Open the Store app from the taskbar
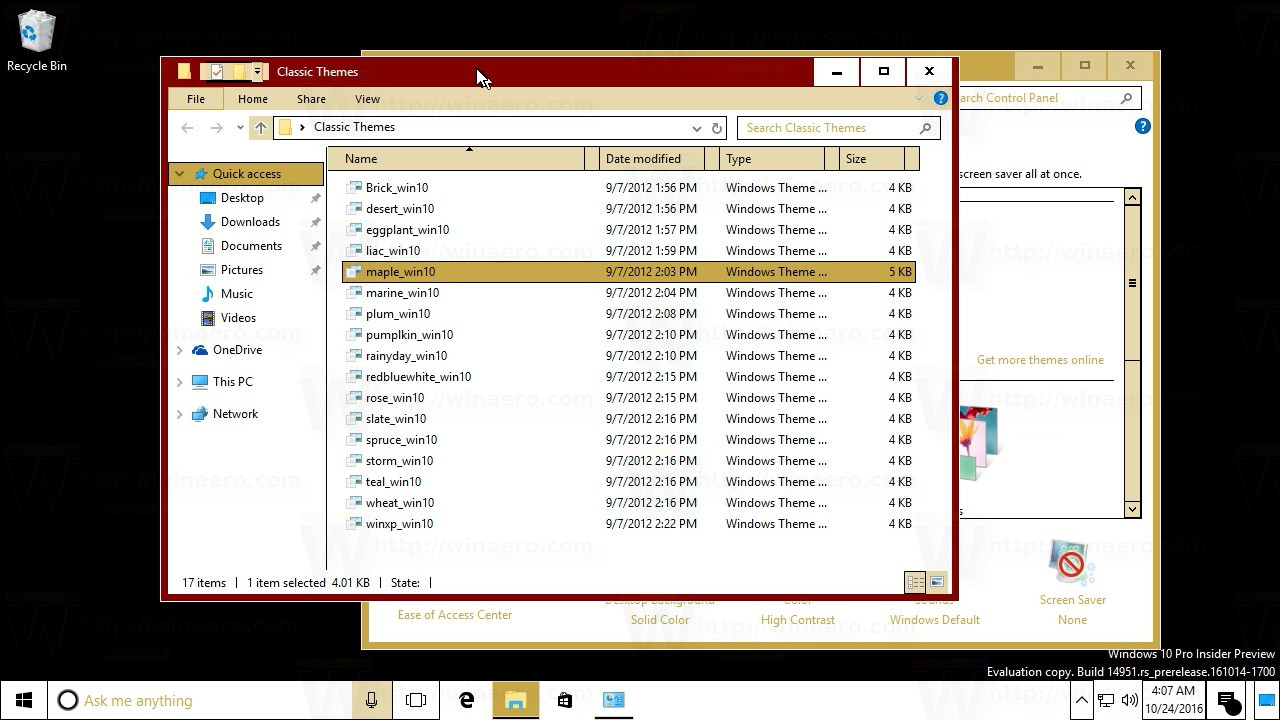1280x720 pixels. coord(564,700)
